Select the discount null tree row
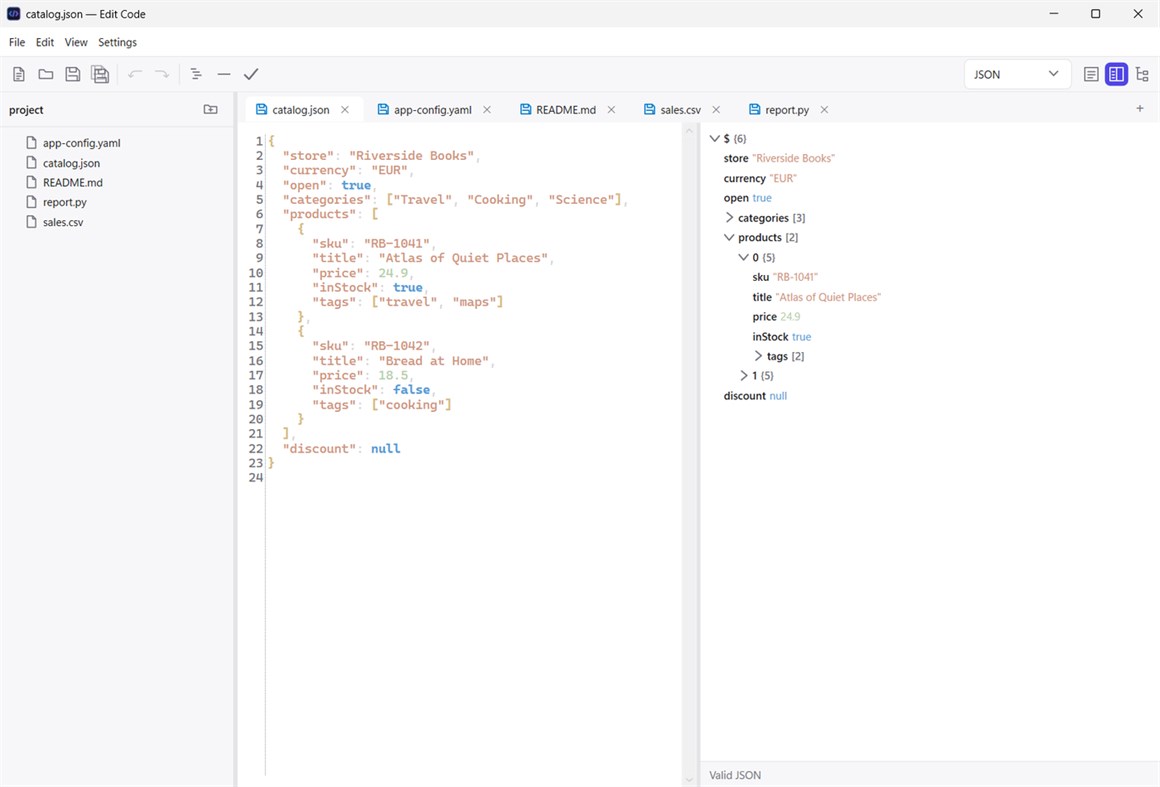Image resolution: width=1160 pixels, height=787 pixels. [x=755, y=396]
